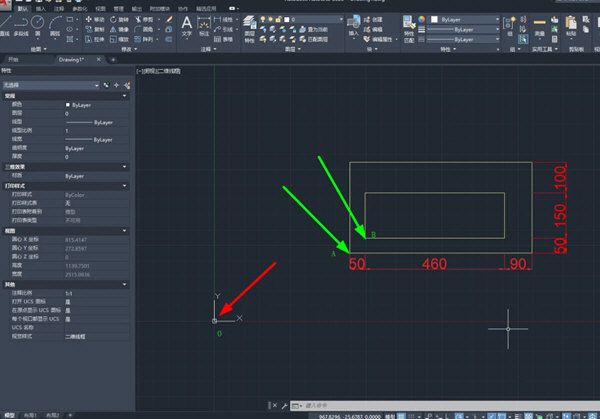600x419 pixels.
Task: Click the Table (表格) tool
Action: point(223,39)
